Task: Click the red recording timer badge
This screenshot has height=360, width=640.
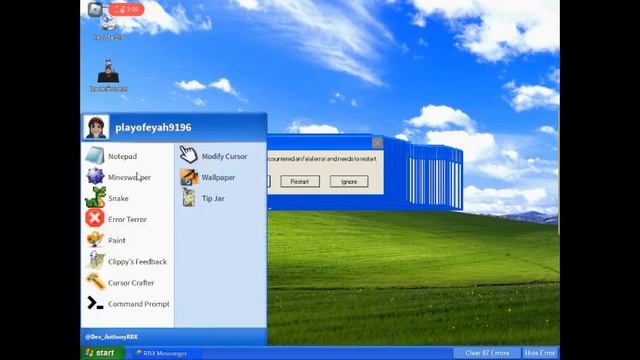Action: 126,9
